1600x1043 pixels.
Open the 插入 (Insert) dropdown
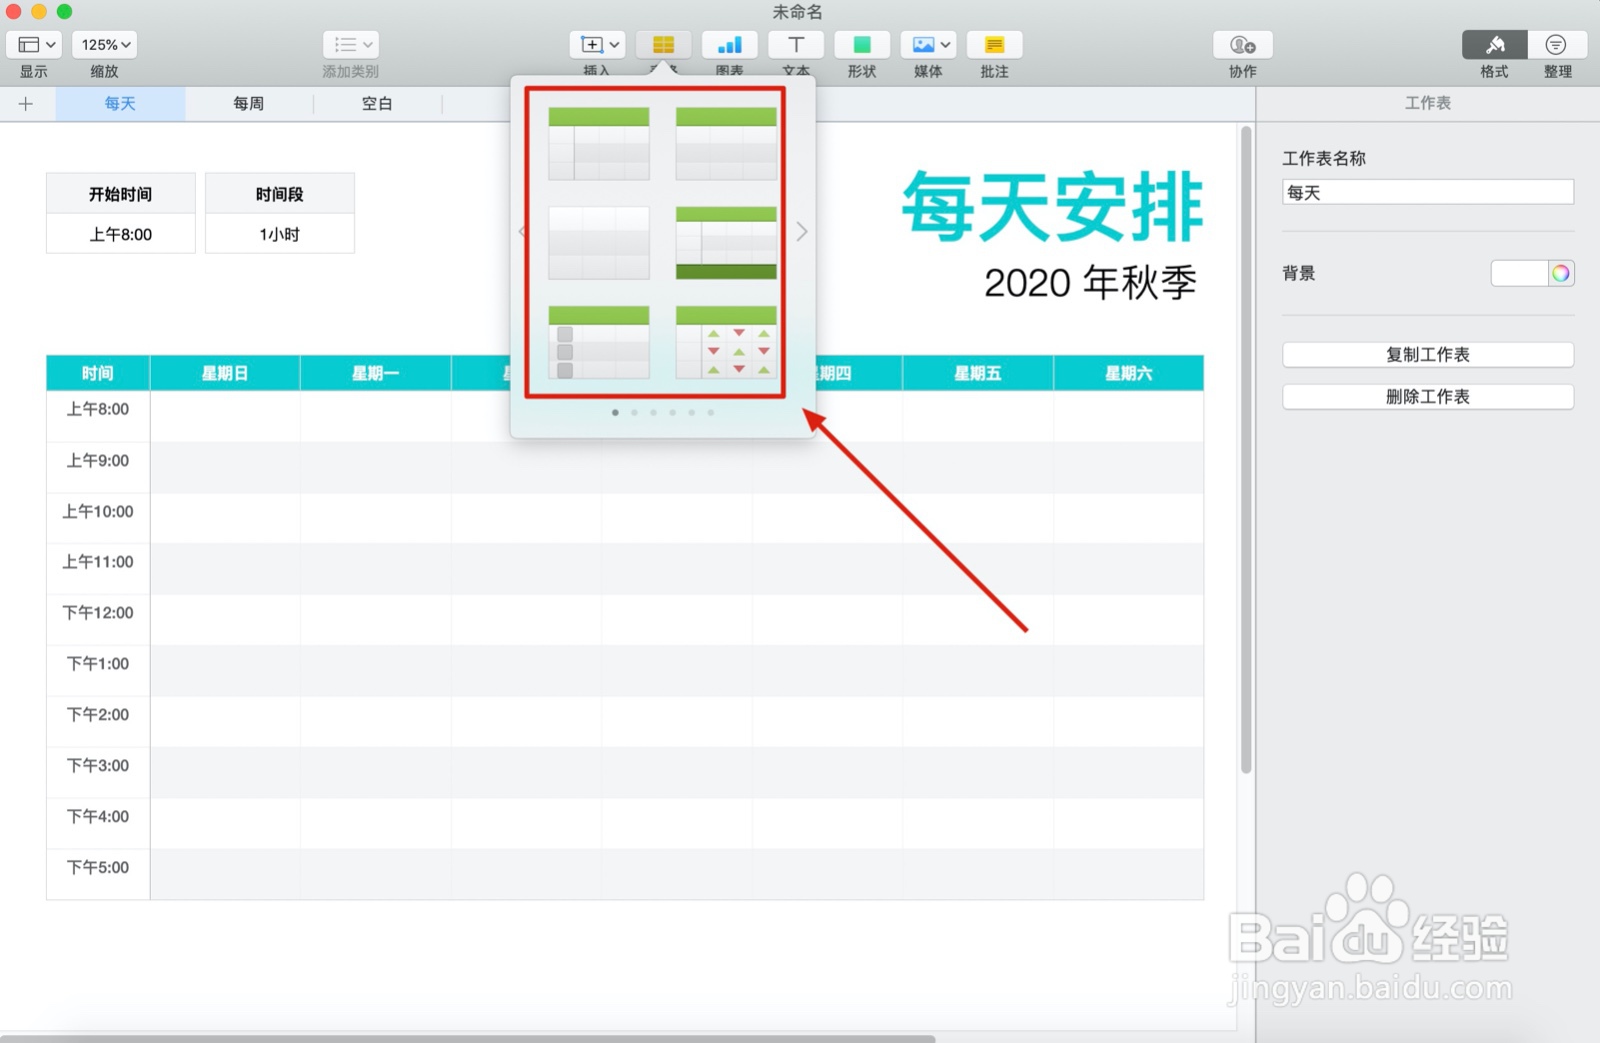(596, 44)
